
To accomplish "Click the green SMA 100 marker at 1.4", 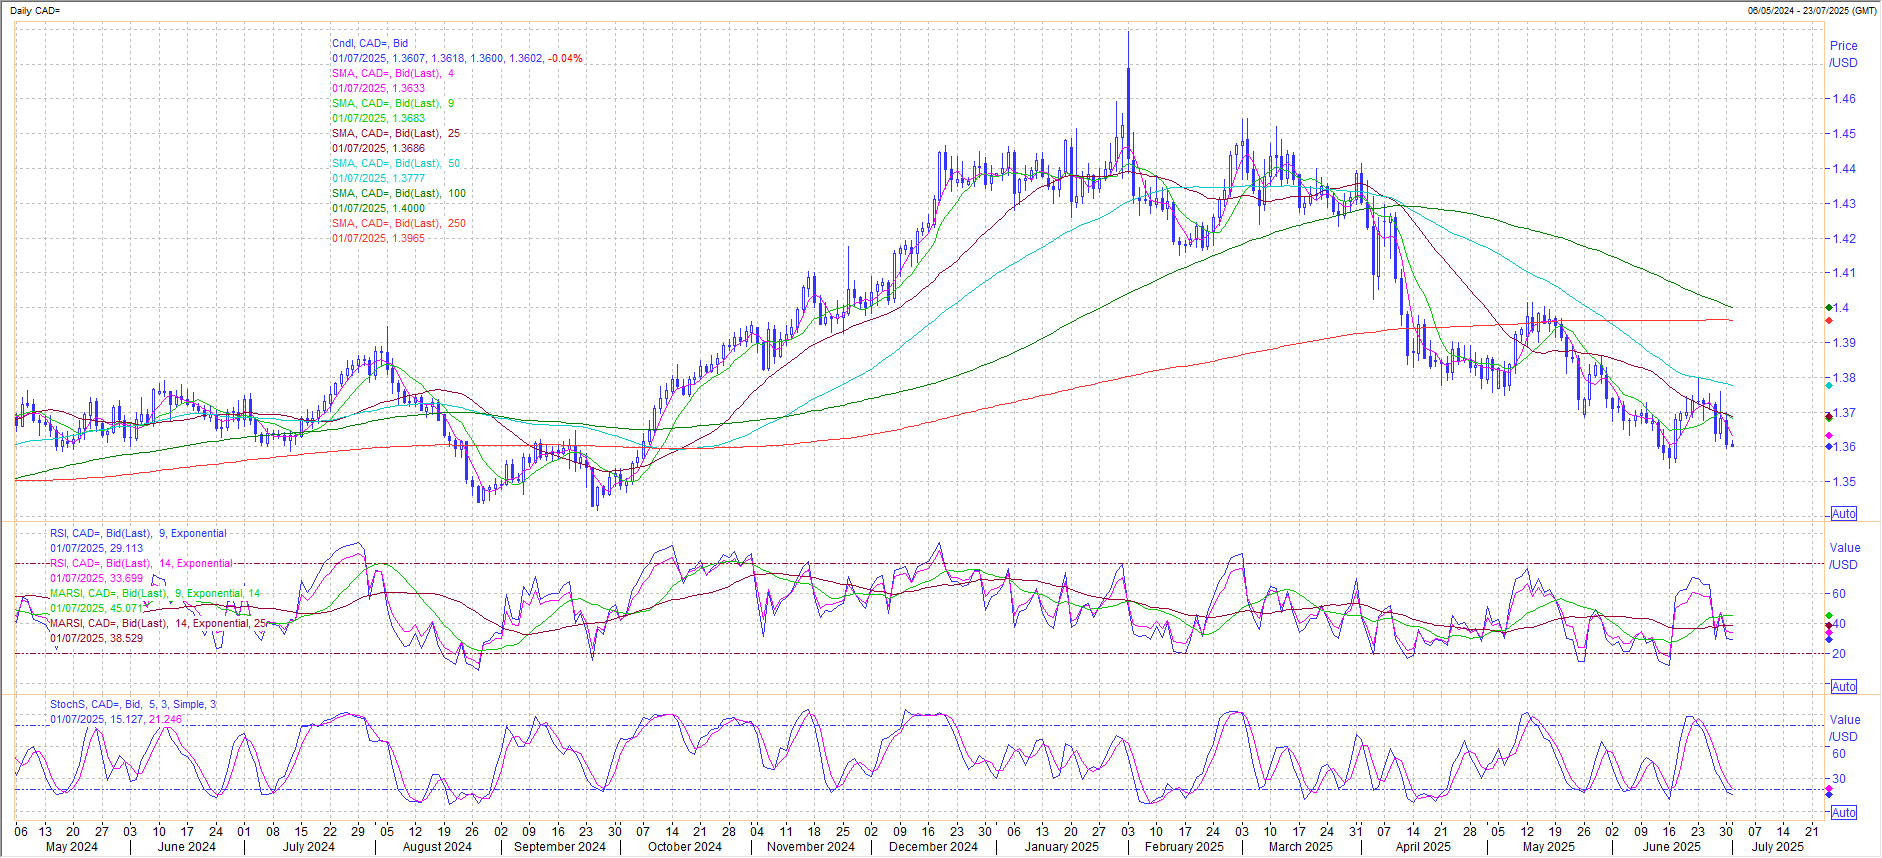I will [x=1829, y=308].
